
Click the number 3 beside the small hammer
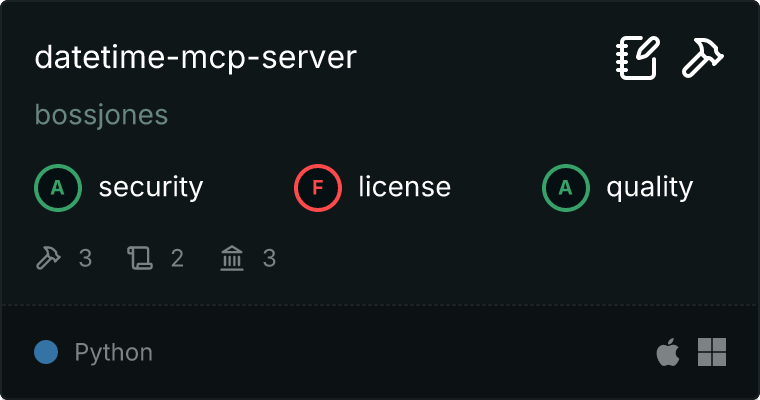(85, 259)
